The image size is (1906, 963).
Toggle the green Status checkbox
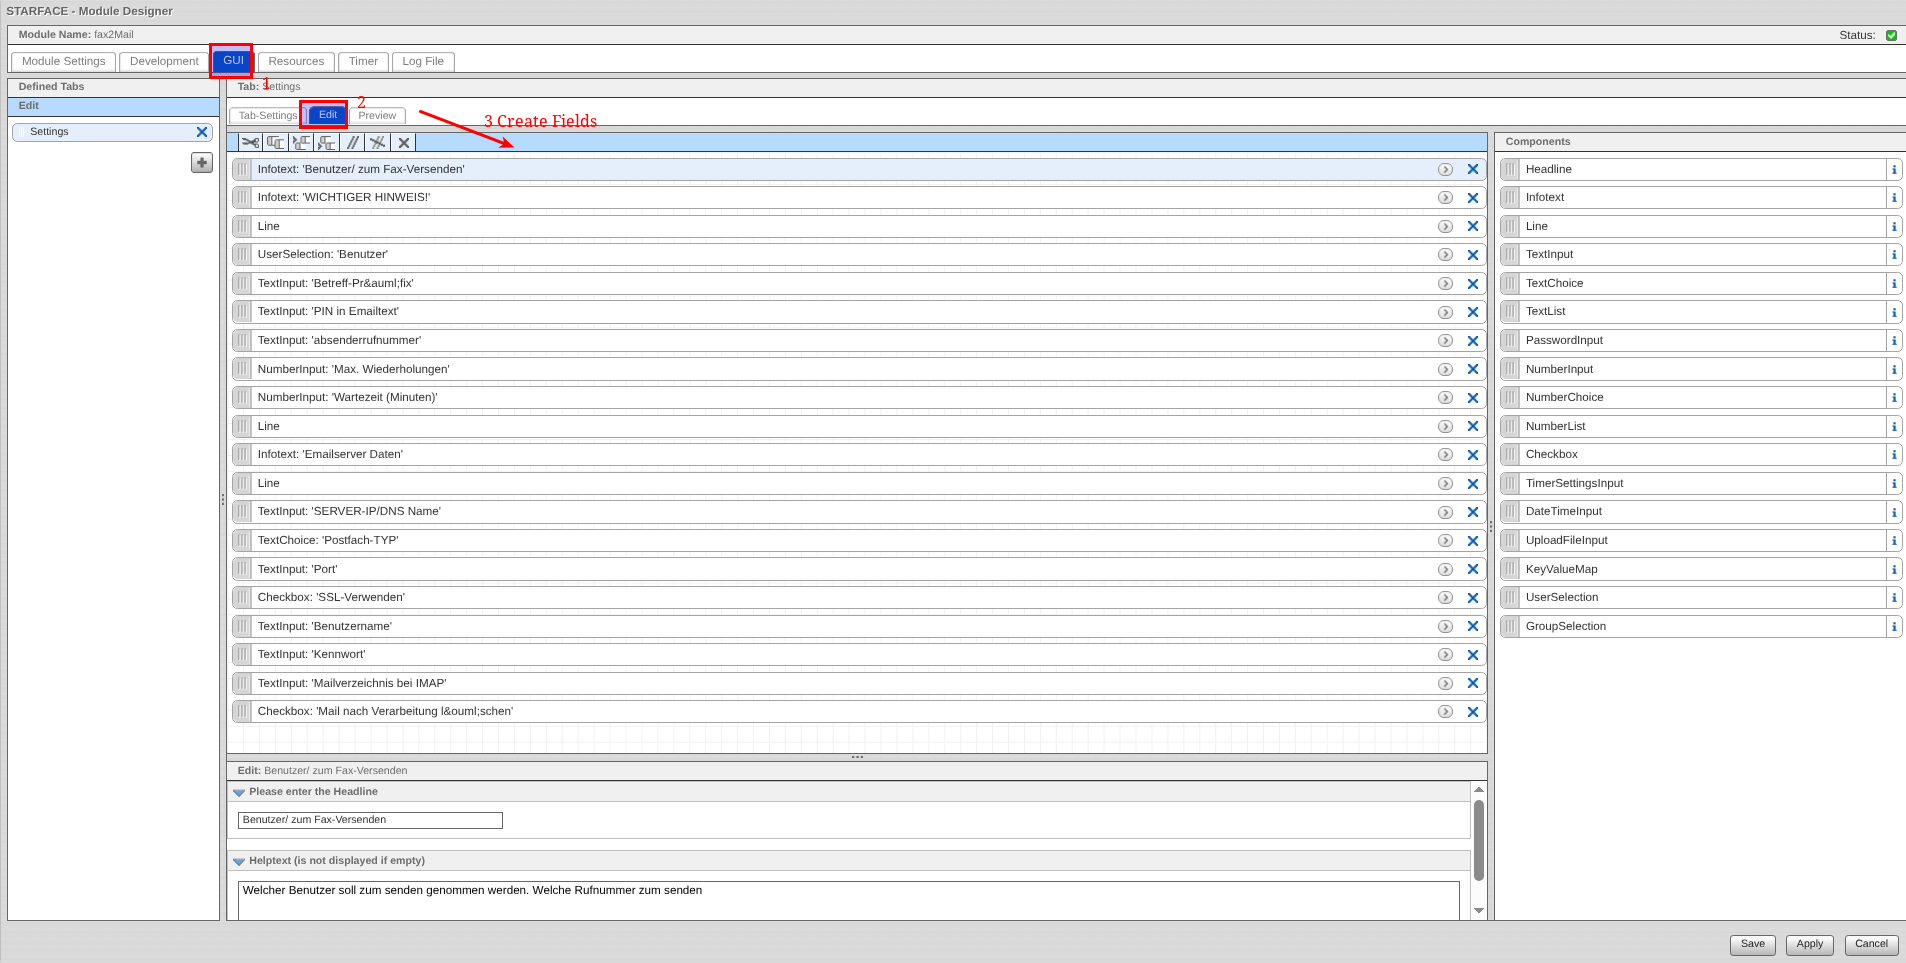[1891, 35]
